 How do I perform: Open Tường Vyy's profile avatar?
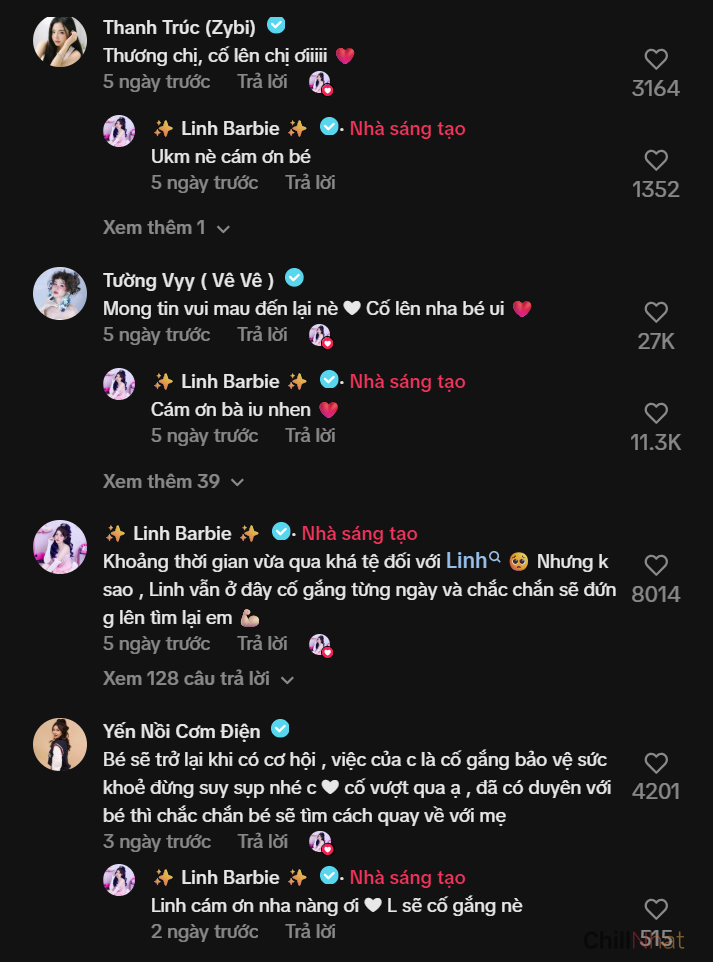point(59,294)
